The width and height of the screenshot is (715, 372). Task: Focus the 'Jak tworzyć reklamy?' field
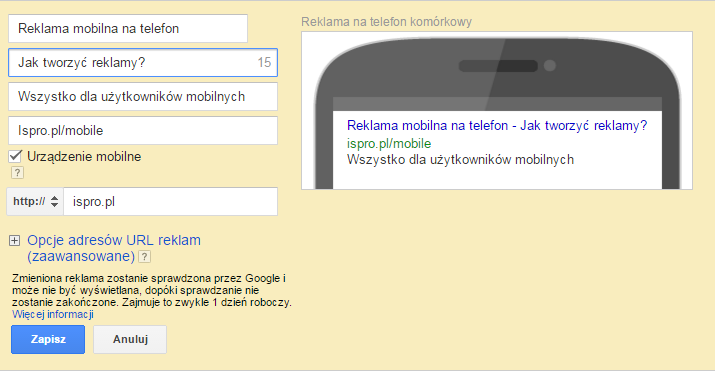pos(143,62)
